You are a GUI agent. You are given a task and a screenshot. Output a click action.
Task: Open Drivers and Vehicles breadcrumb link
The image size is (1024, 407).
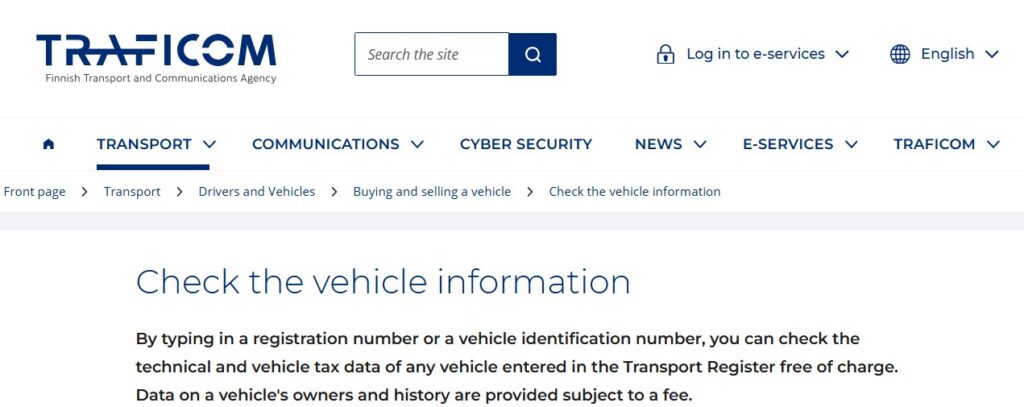tap(257, 191)
